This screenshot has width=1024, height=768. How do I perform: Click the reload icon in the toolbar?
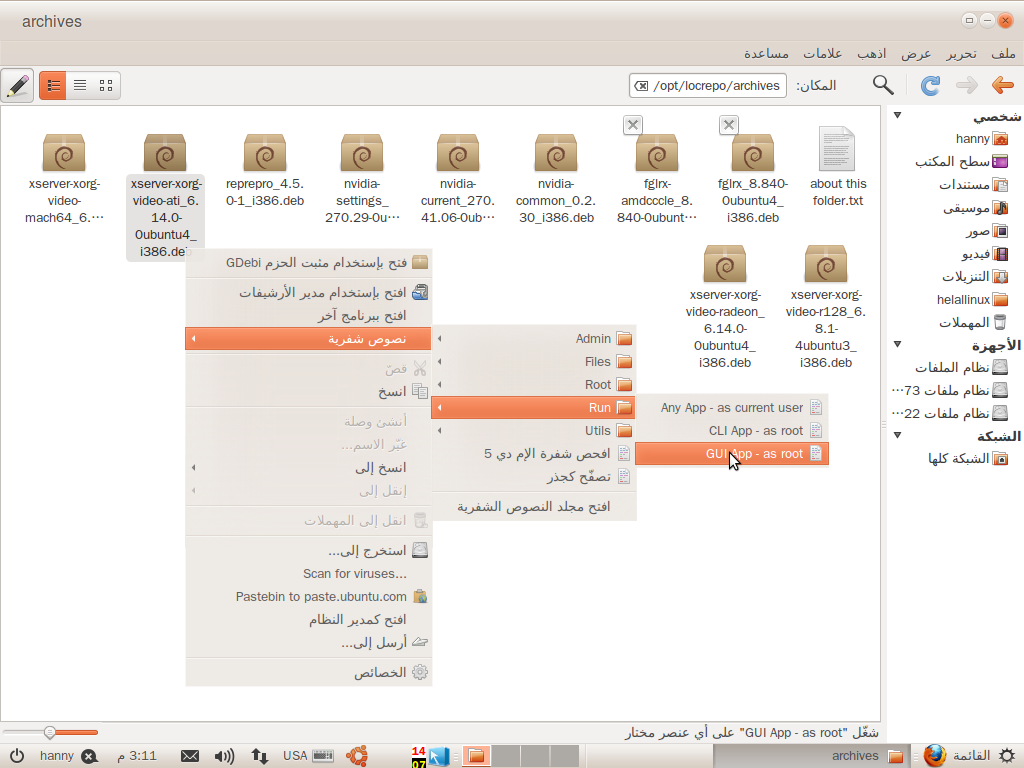coord(930,86)
